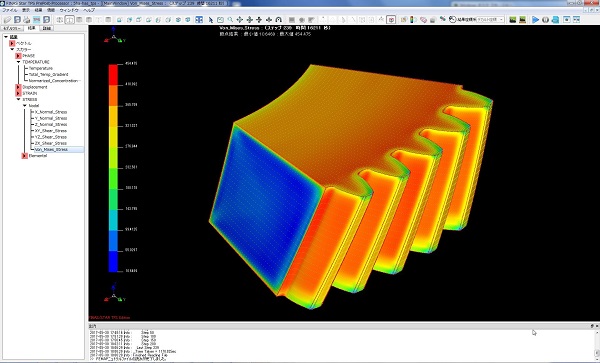Open the ヘルプ menu
This screenshot has height=363, width=600.
coord(89,10)
